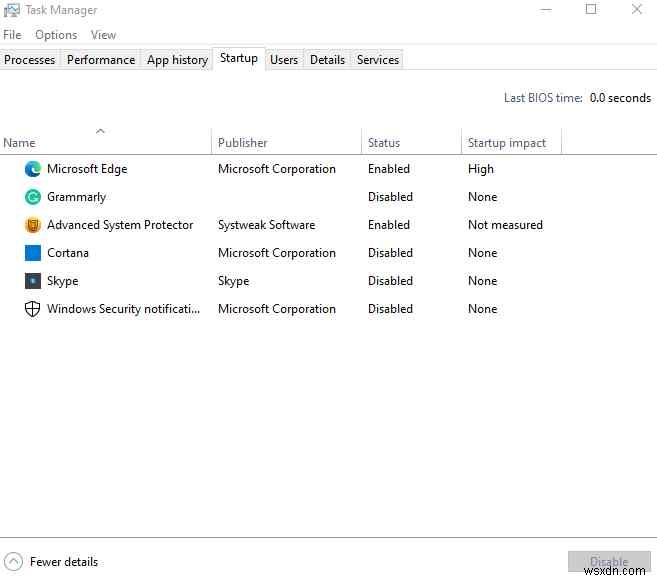Click the Microsoft Edge app icon
657x581 pixels.
point(33,169)
